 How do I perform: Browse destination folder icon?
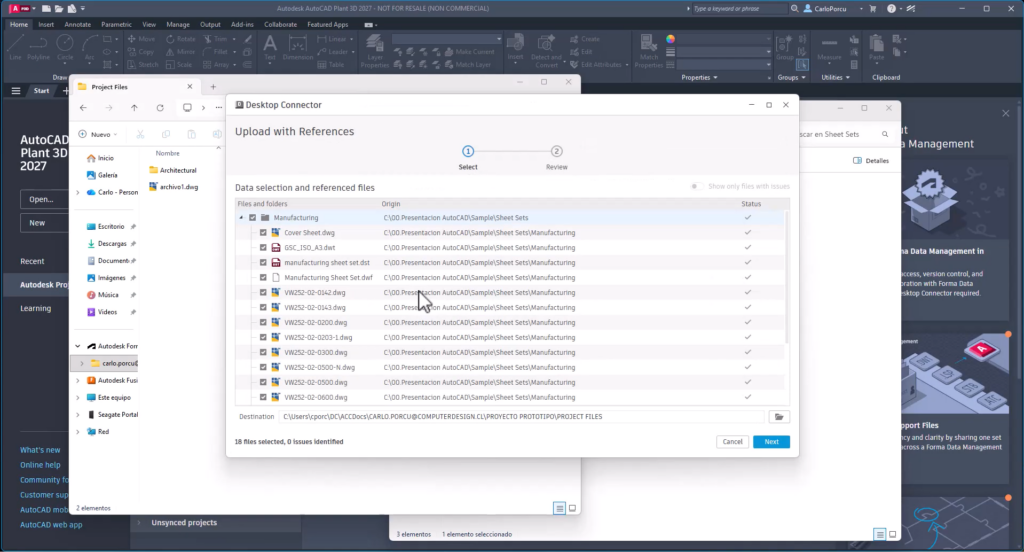(x=779, y=417)
